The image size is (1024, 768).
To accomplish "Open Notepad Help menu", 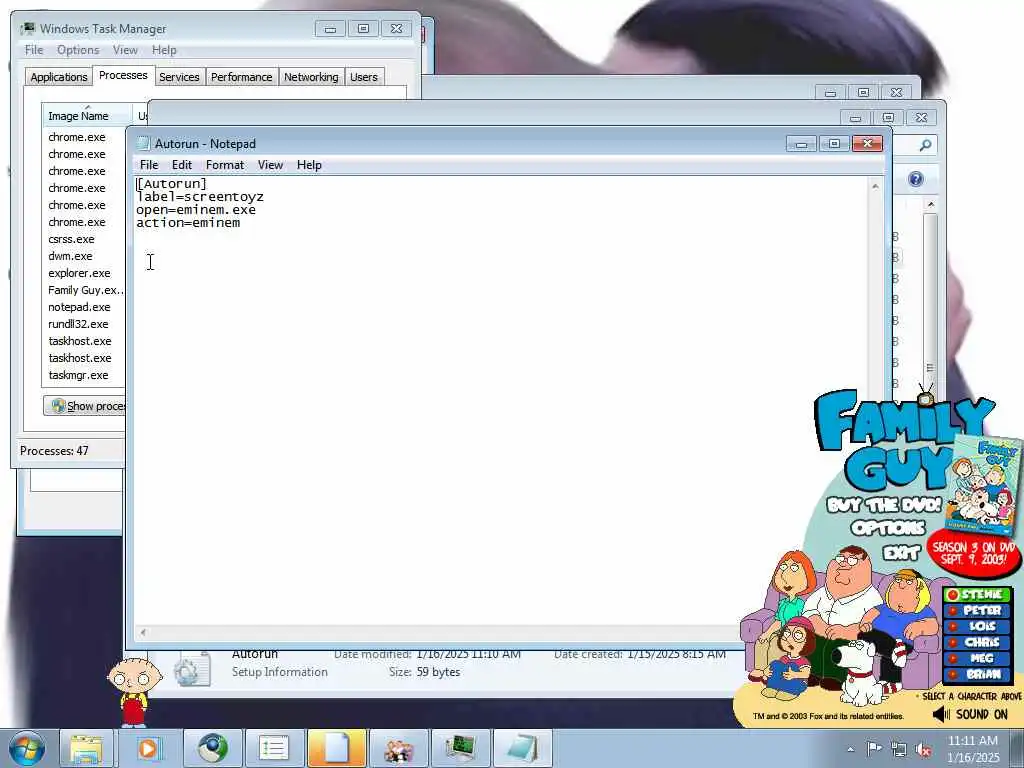I will click(309, 165).
